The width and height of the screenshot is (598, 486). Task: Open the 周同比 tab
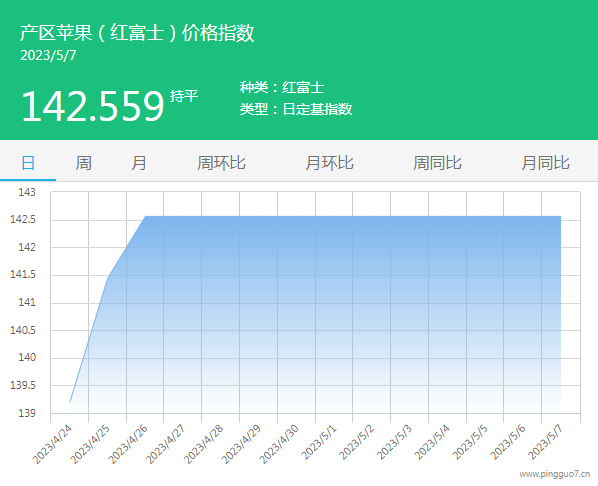[x=437, y=163]
